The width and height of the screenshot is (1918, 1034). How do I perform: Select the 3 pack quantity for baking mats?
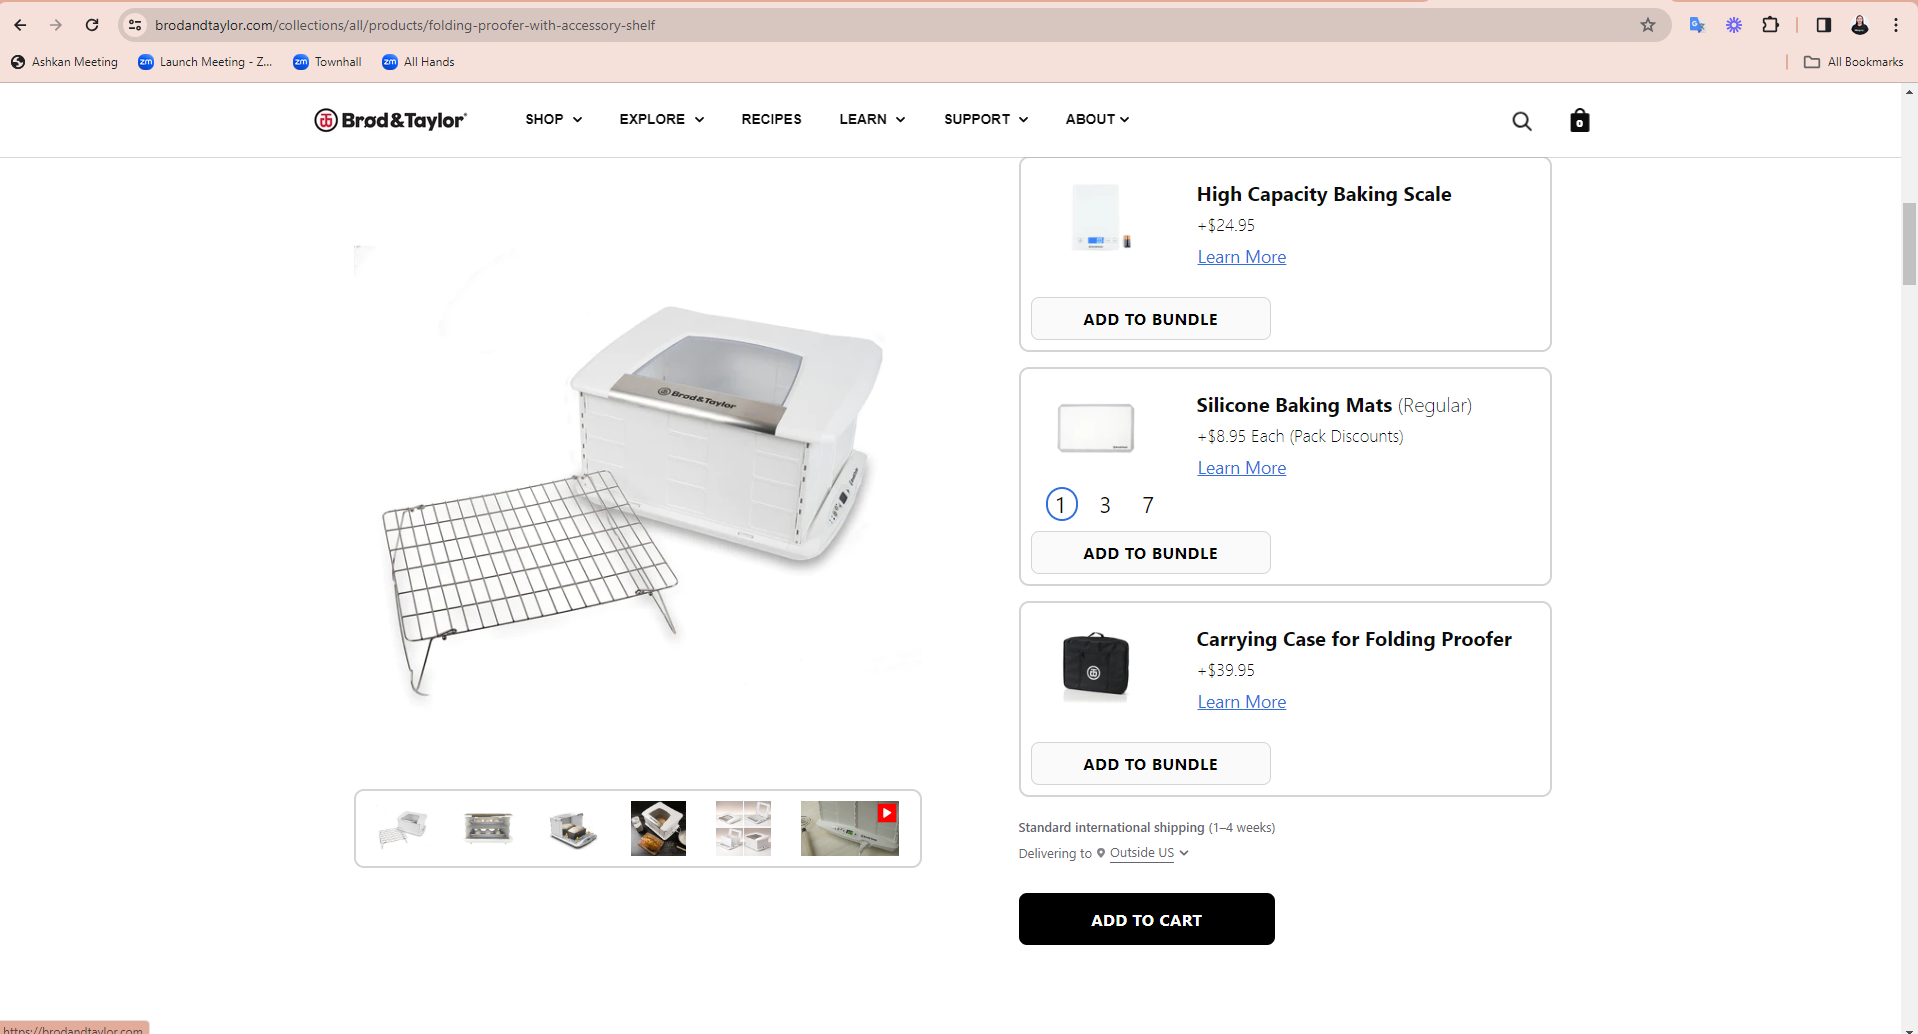[x=1105, y=505]
